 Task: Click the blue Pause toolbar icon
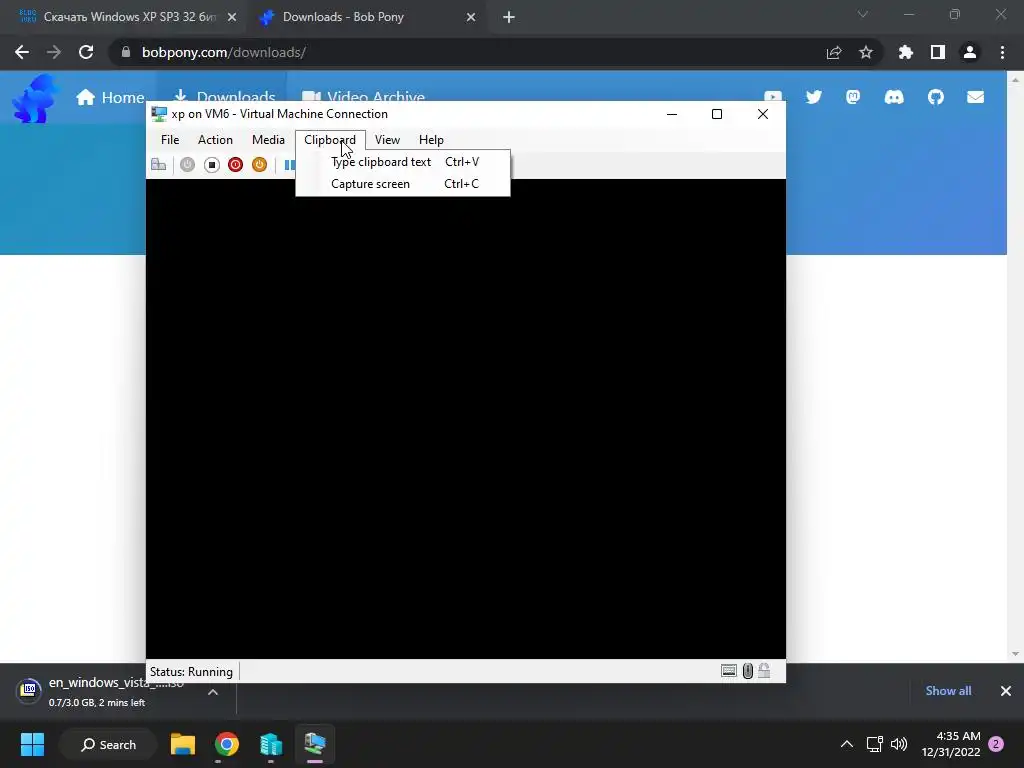coord(289,165)
